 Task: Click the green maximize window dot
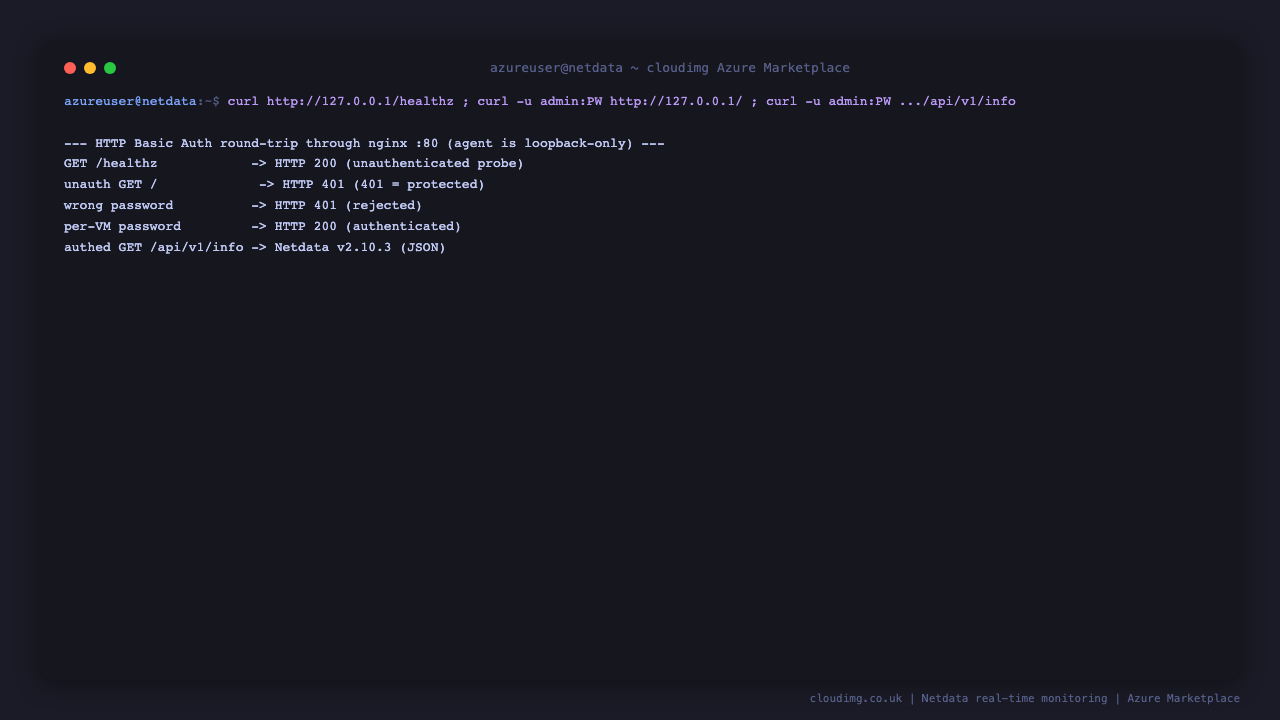(110, 68)
